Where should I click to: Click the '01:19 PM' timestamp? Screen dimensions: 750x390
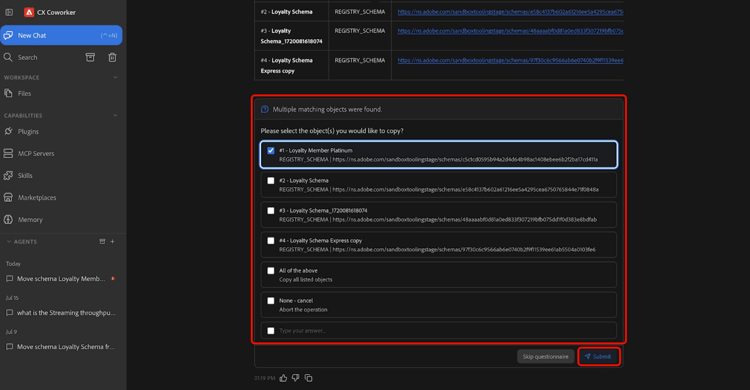click(265, 378)
